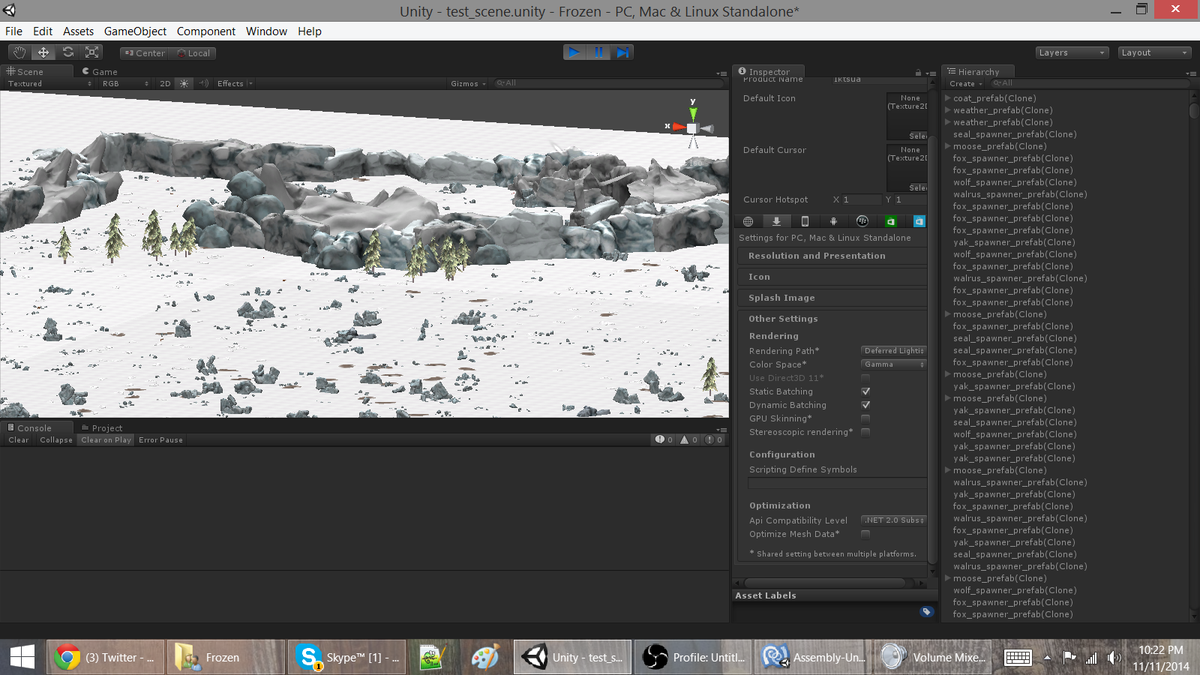Click Windows Start button

[x=21, y=658]
